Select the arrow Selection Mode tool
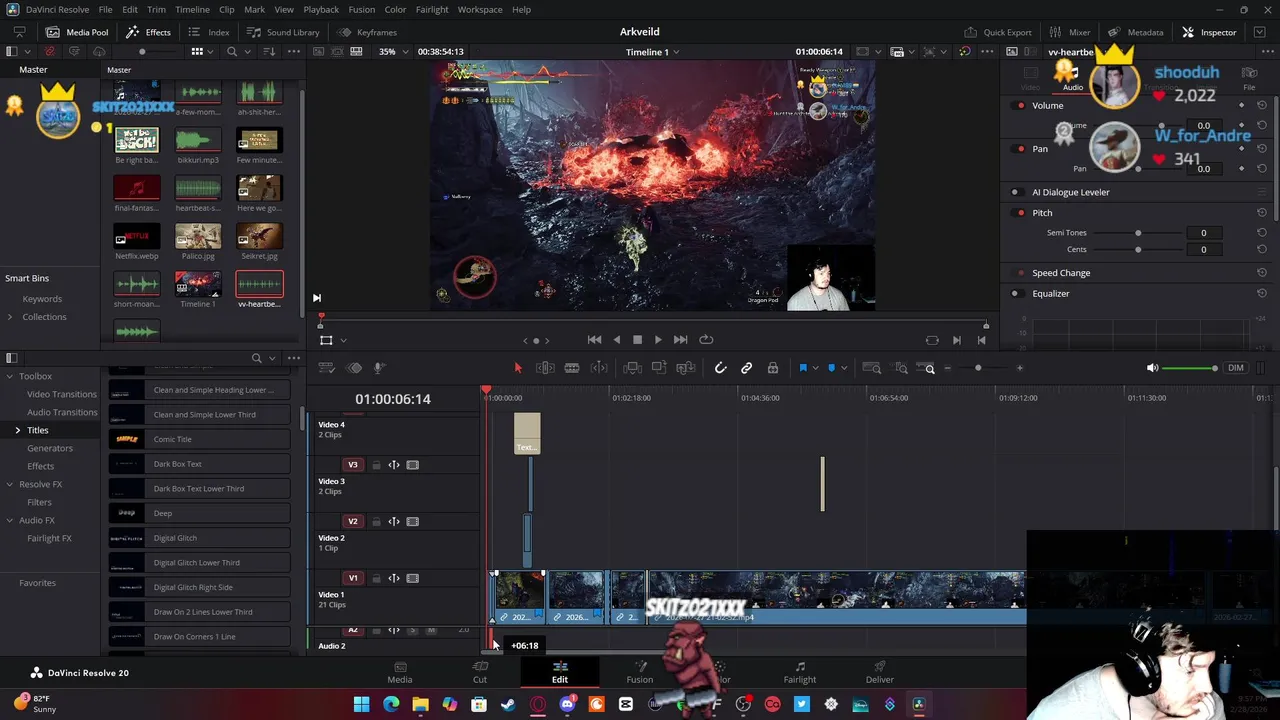 (x=518, y=368)
